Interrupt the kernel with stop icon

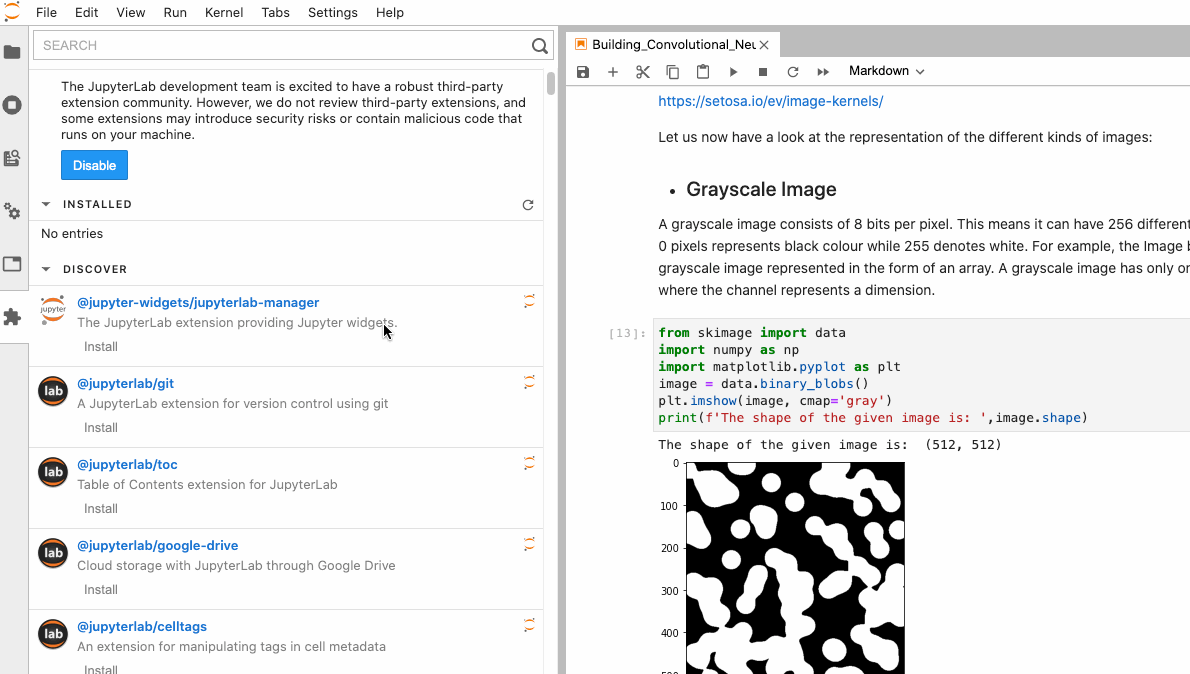[x=762, y=71]
